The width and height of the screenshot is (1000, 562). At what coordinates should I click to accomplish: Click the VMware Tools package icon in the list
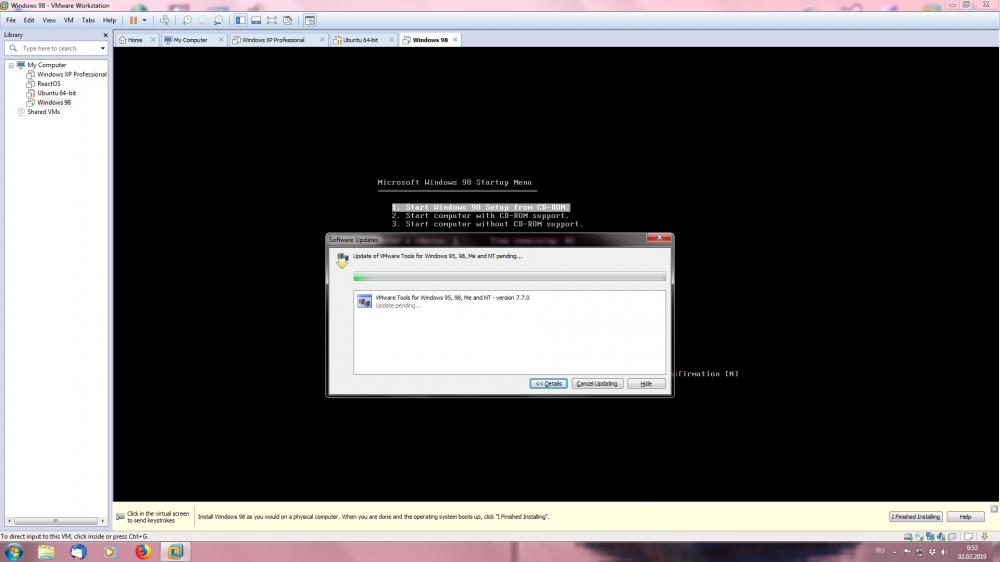point(364,301)
